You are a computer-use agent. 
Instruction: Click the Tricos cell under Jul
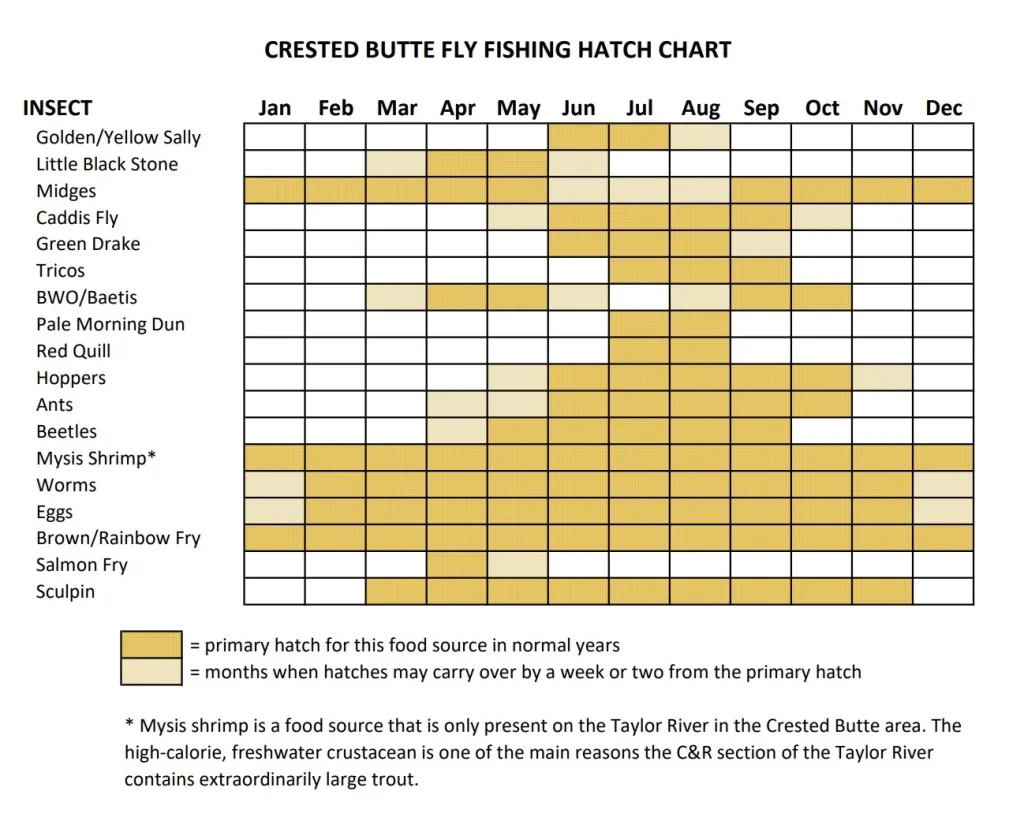click(x=639, y=271)
